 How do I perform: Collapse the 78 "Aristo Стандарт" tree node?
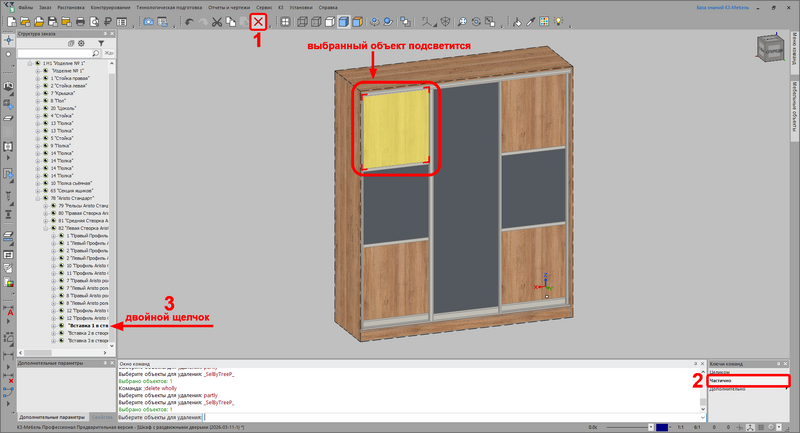click(x=38, y=198)
